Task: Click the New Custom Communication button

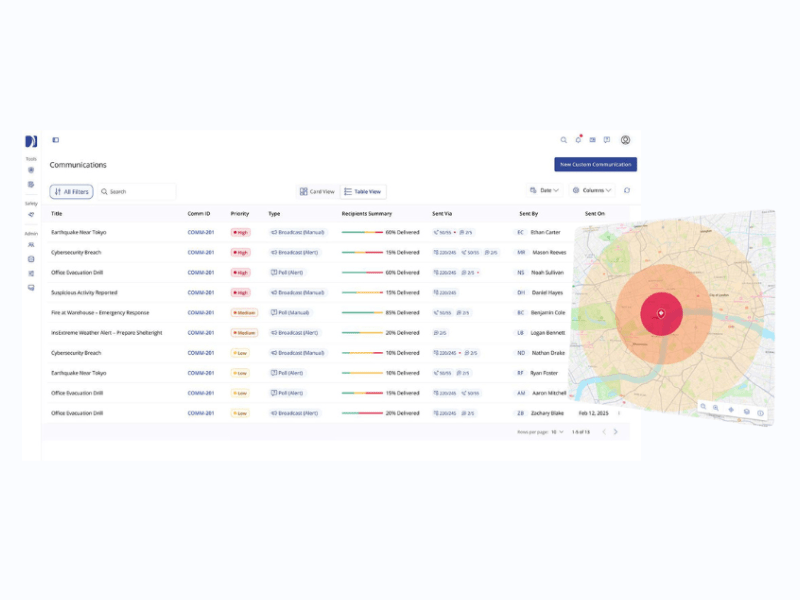Action: [x=596, y=164]
